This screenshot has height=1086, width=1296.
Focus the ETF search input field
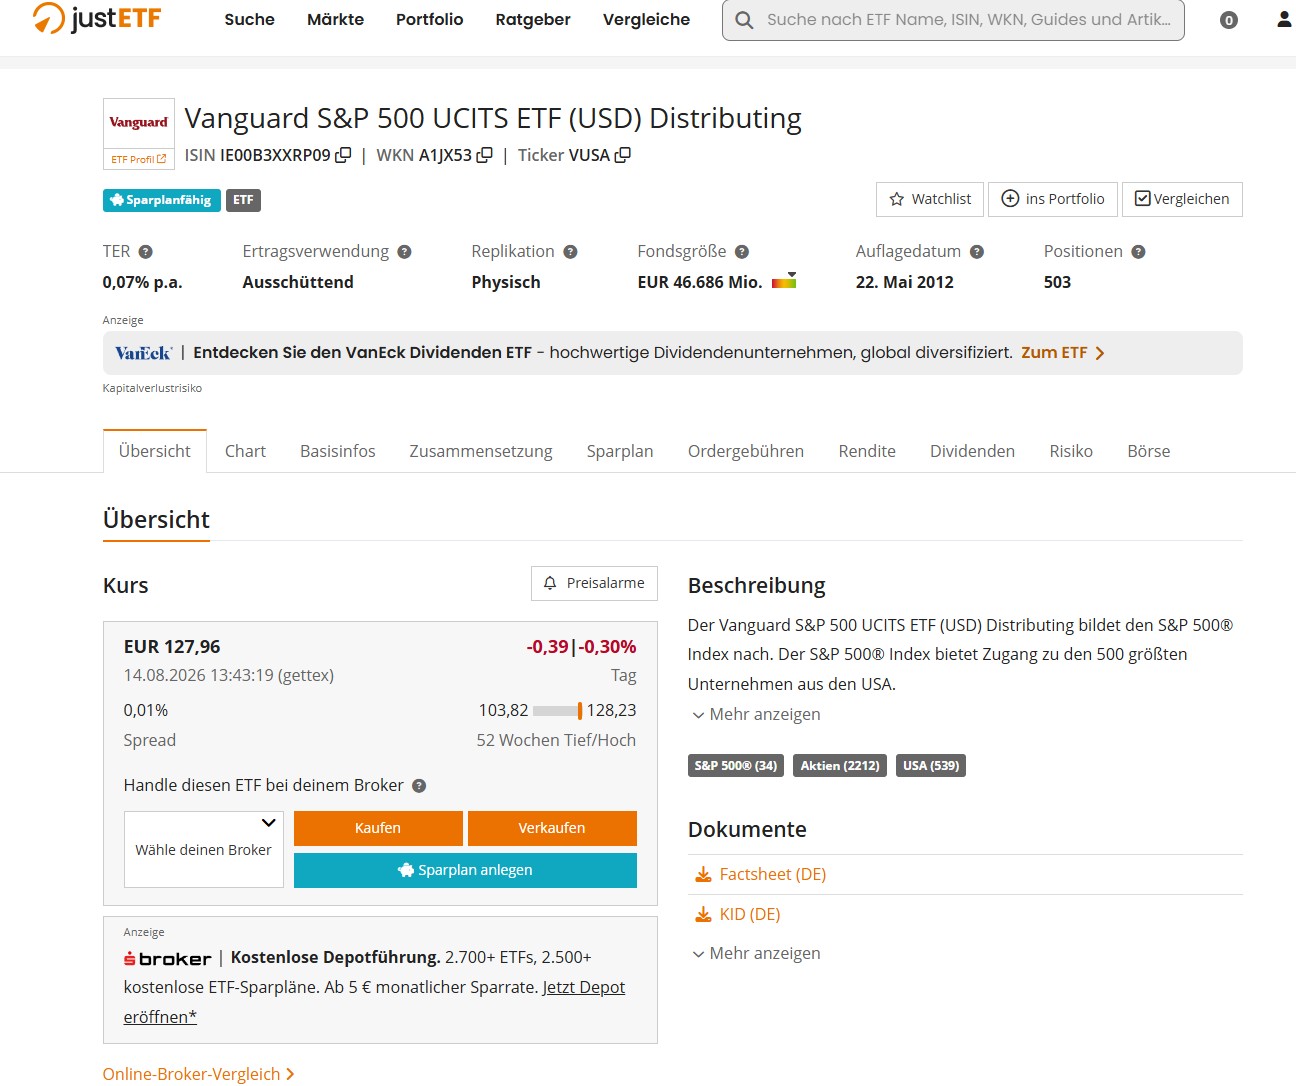tap(953, 20)
